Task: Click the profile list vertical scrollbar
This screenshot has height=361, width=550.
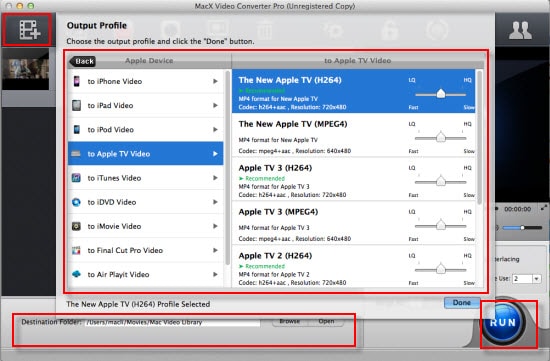Action: 479,138
